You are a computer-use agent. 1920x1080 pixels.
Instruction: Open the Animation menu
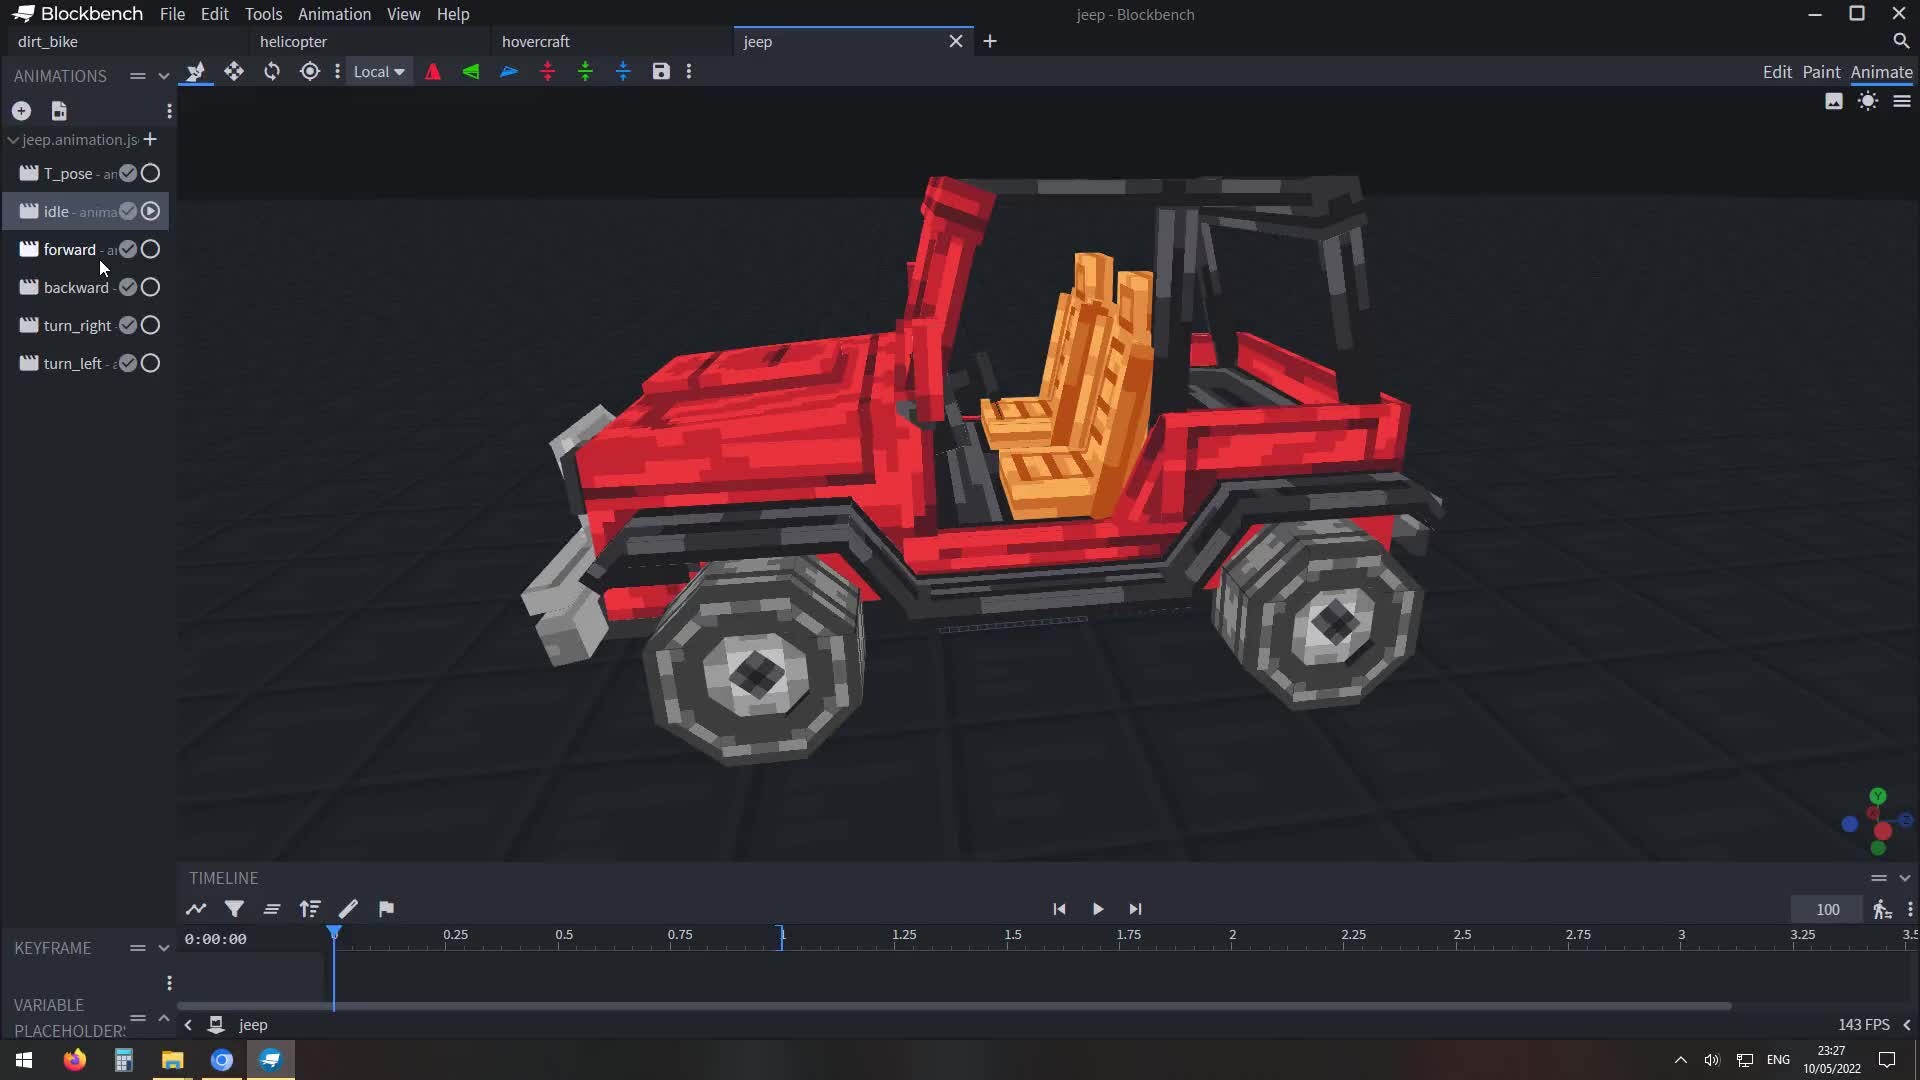(x=334, y=14)
